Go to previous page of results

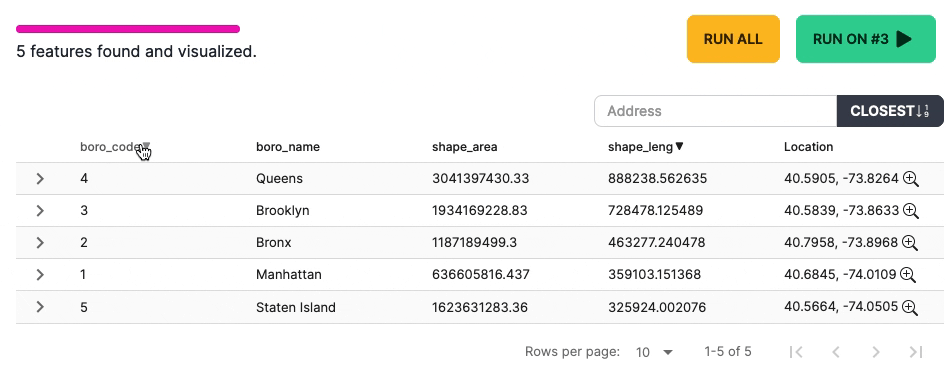pos(836,352)
